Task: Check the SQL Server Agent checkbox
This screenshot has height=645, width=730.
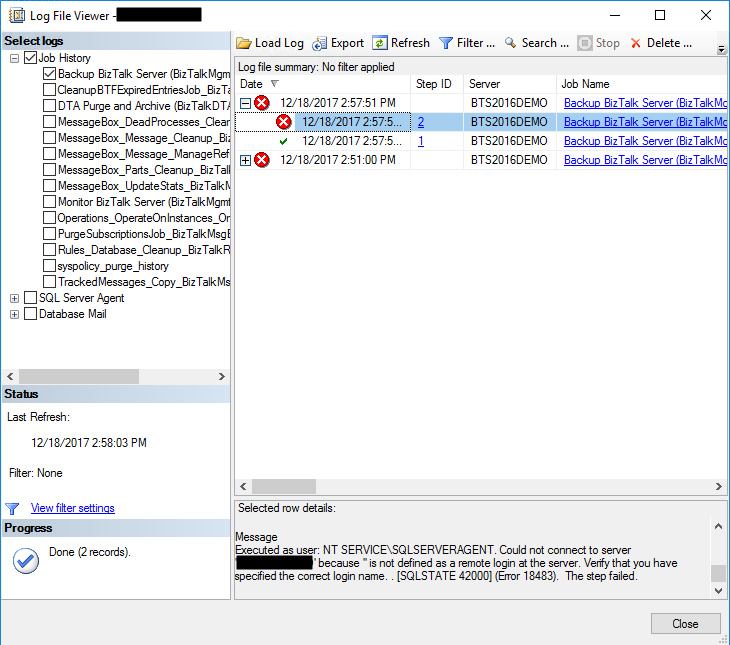Action: [x=30, y=298]
